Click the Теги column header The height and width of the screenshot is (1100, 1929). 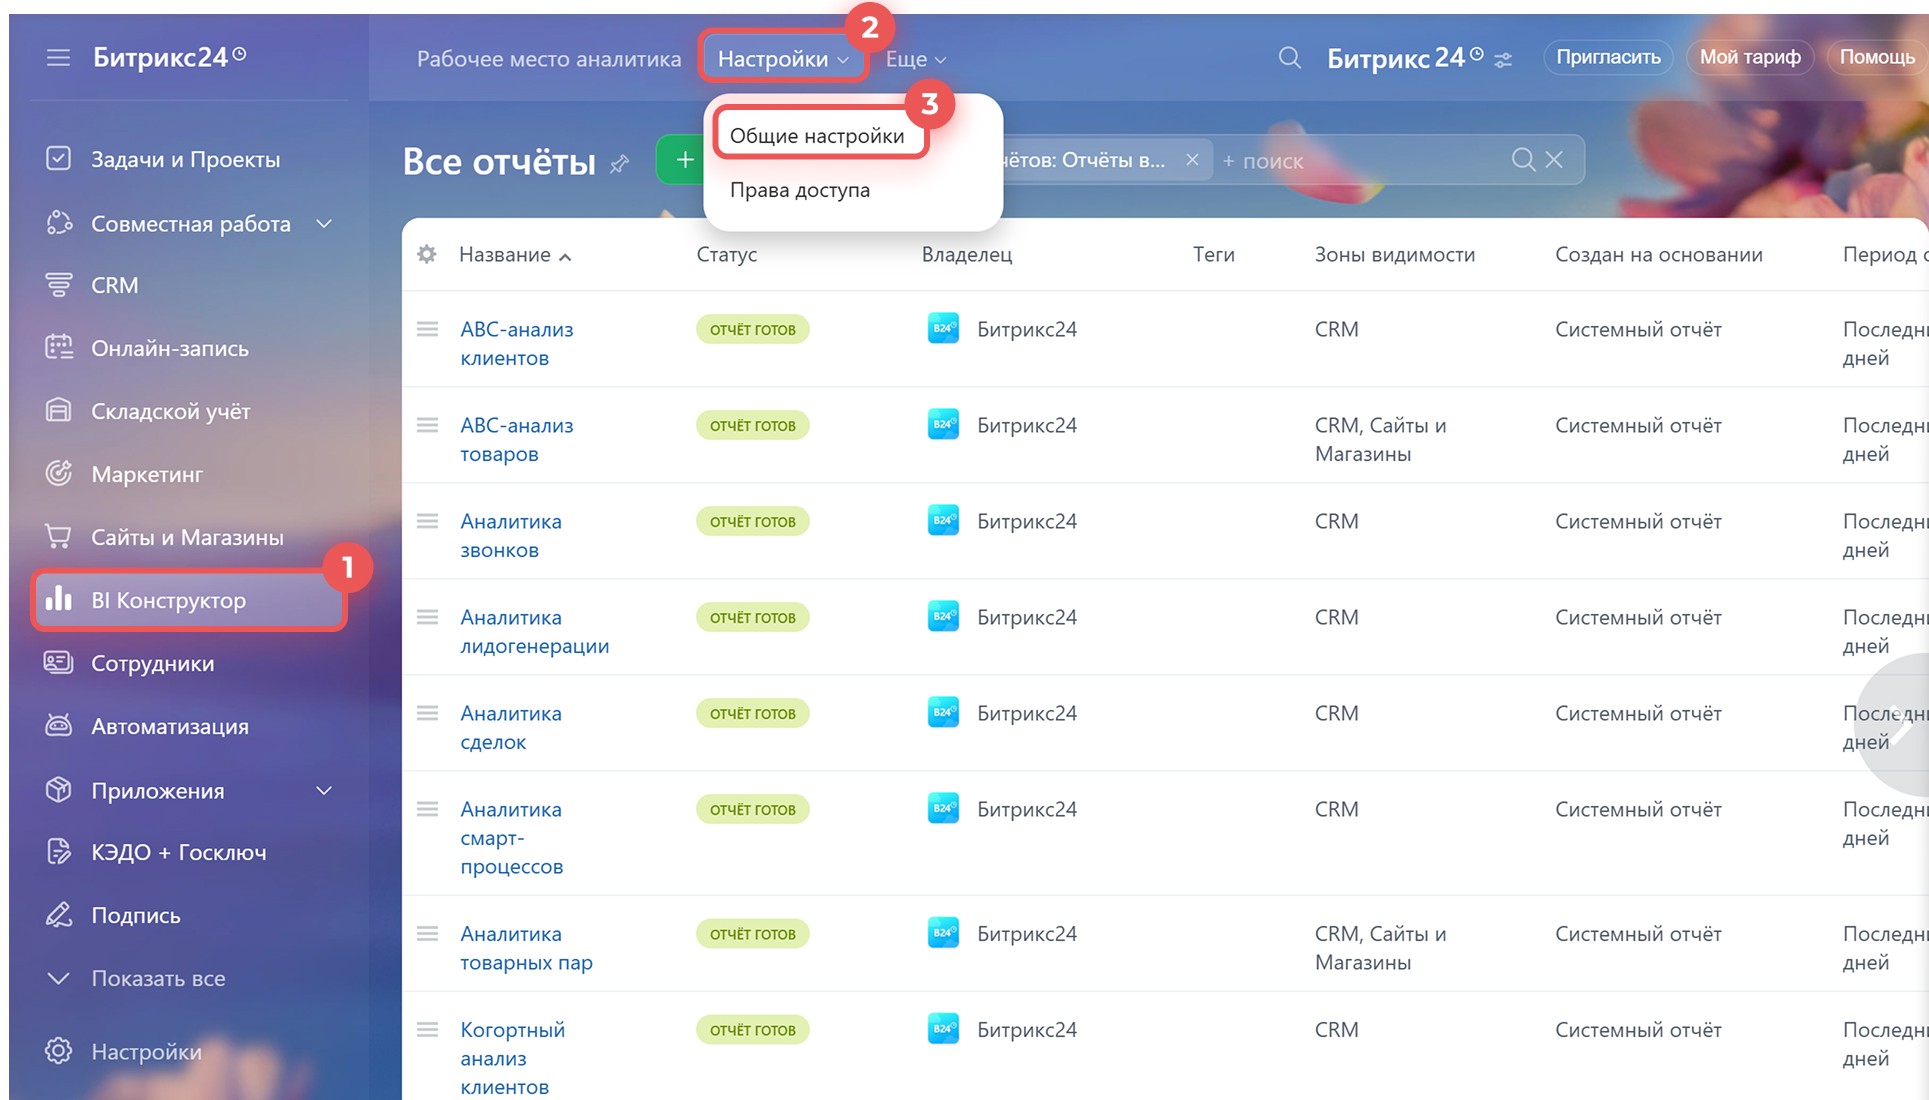pos(1214,254)
